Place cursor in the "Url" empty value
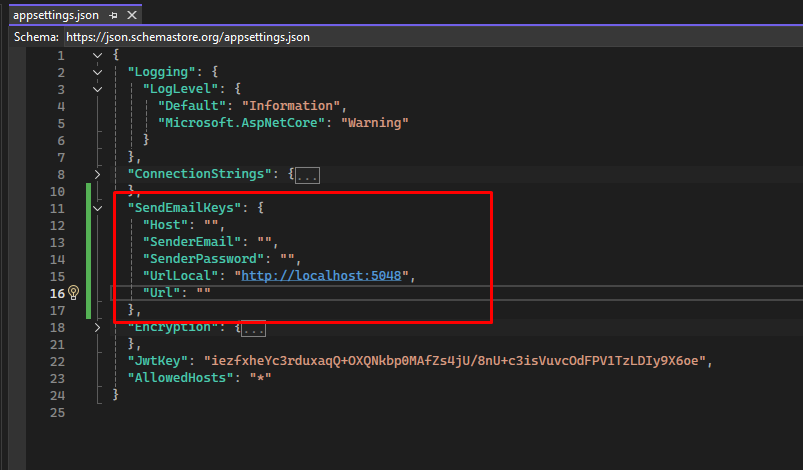This screenshot has height=470, width=803. [203, 292]
